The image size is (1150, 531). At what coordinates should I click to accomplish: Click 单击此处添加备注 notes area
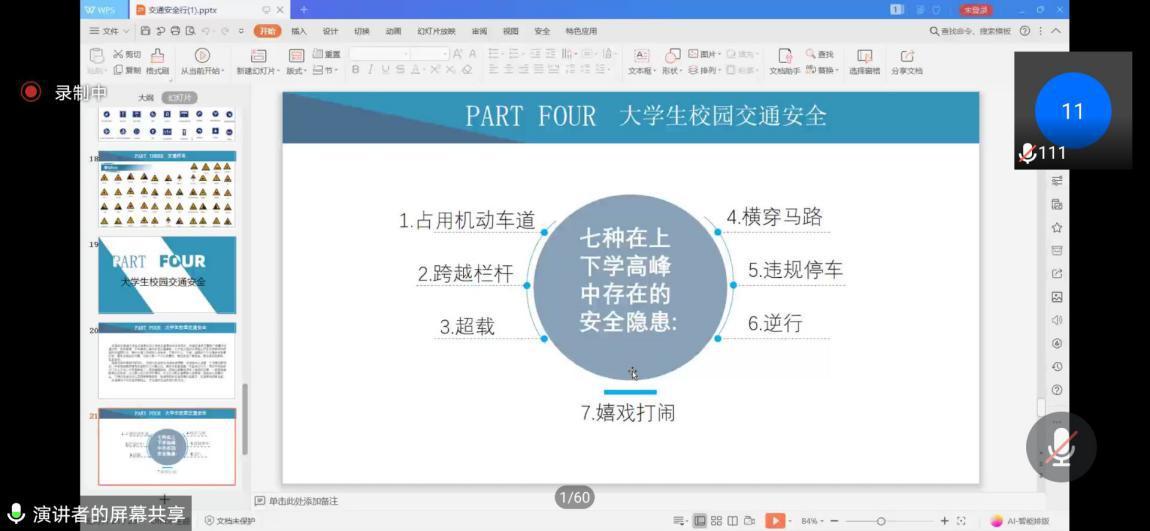tap(303, 501)
